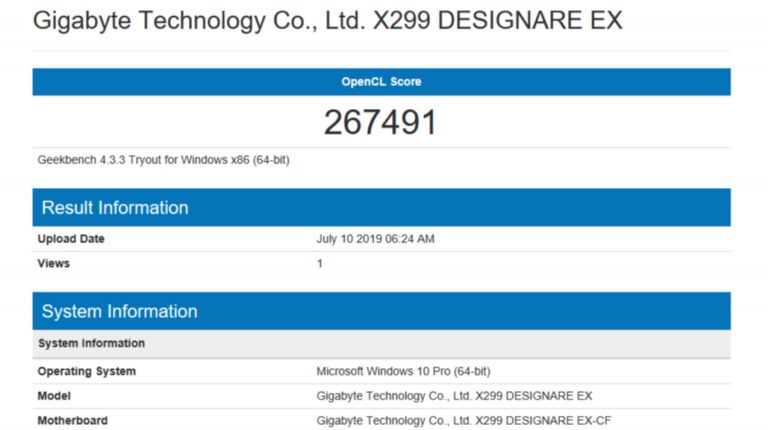Screen dimensions: 768x430
Task: Click the Result Information section header
Action: pyautogui.click(x=115, y=208)
